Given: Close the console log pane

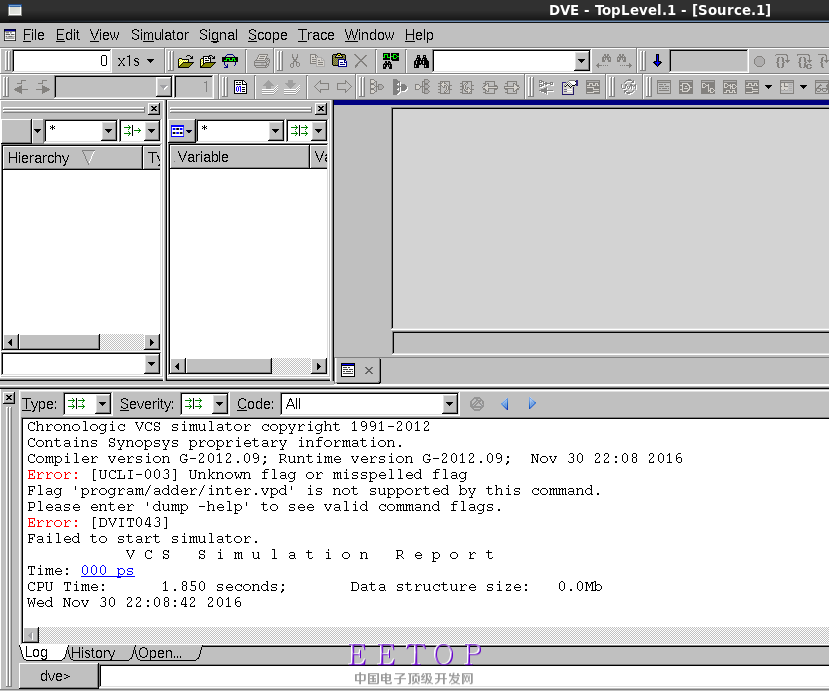Looking at the screenshot, I should [x=9, y=398].
